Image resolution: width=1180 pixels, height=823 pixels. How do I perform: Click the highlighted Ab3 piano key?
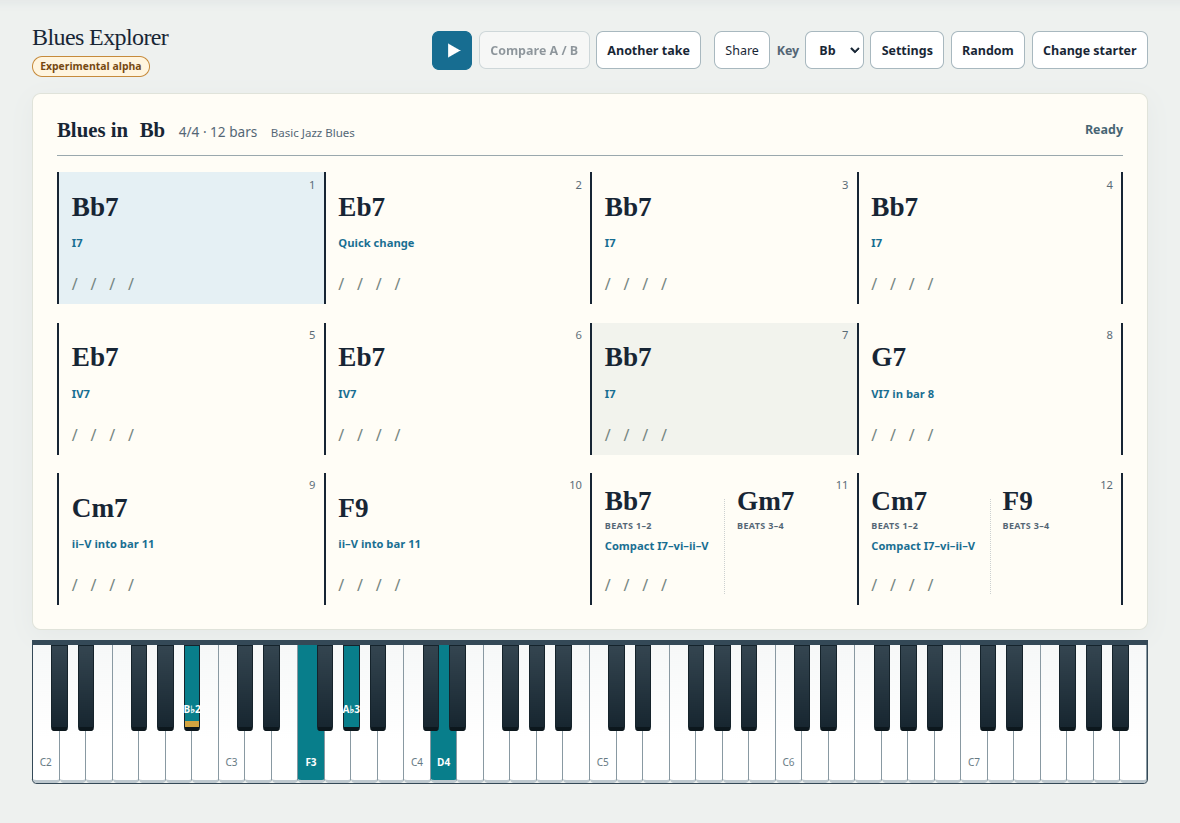351,687
